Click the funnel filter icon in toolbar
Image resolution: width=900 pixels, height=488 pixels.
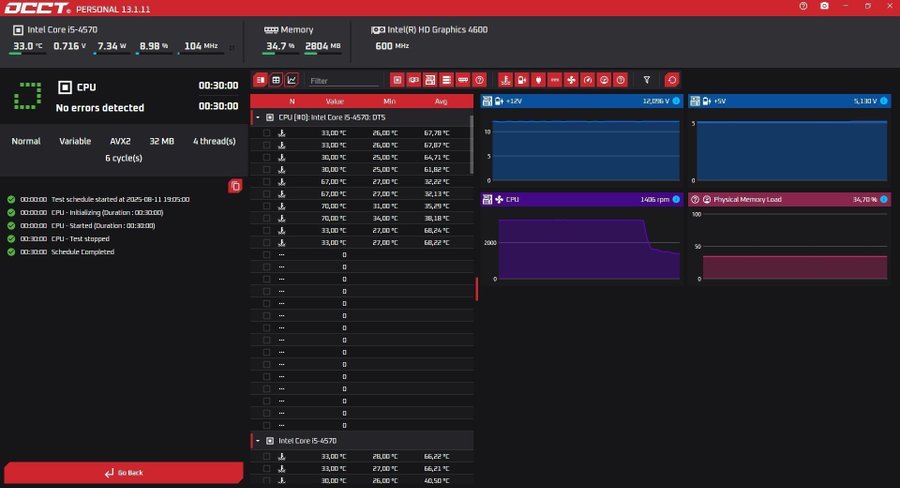pyautogui.click(x=647, y=80)
